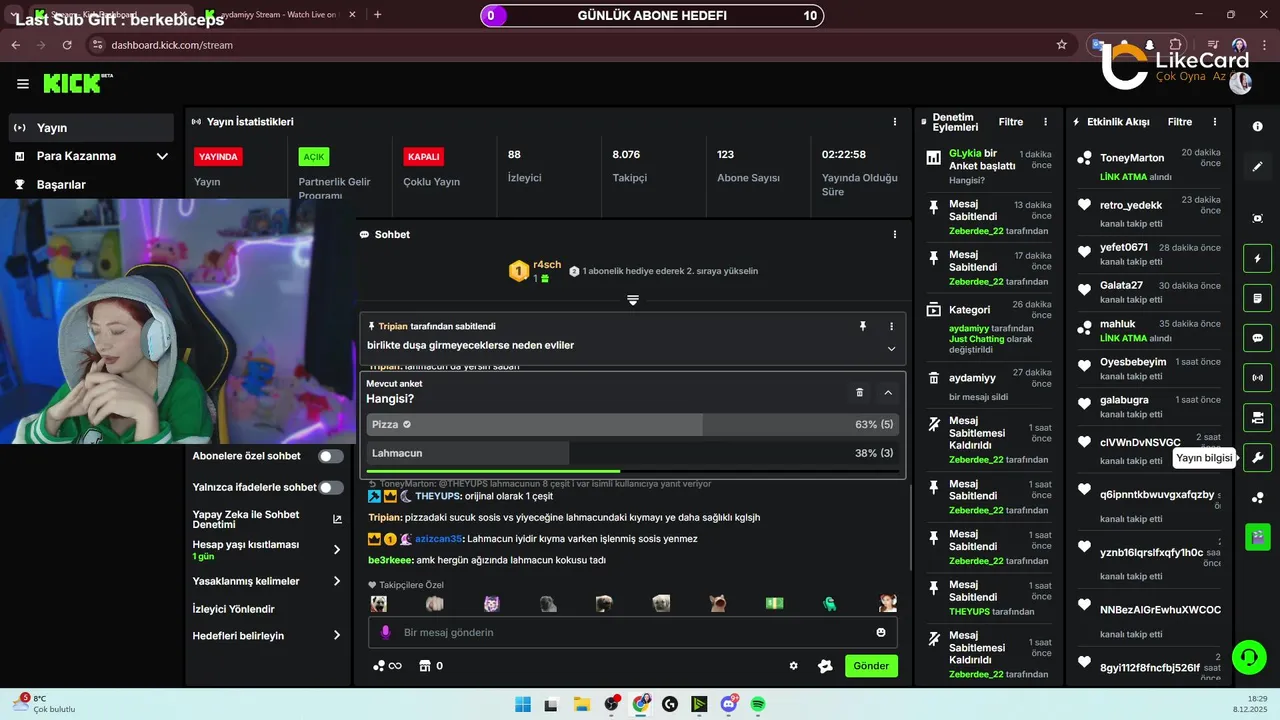Click the Gönder send button
This screenshot has width=1280, height=720.
[x=871, y=666]
